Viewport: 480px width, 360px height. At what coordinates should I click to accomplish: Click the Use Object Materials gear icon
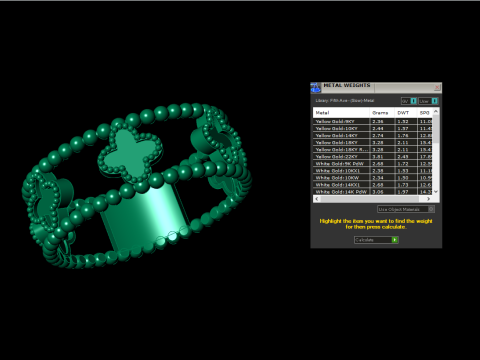pyautogui.click(x=431, y=209)
